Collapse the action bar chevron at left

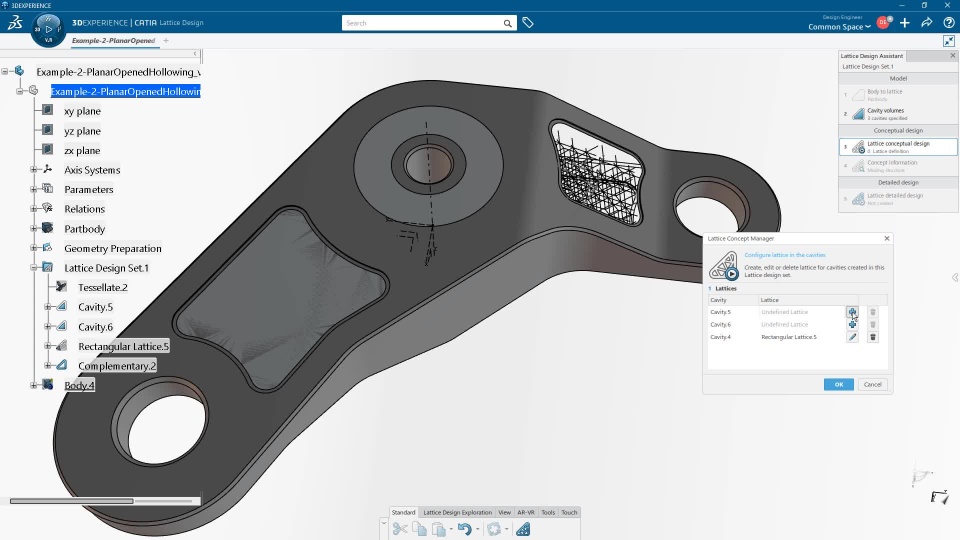click(384, 523)
